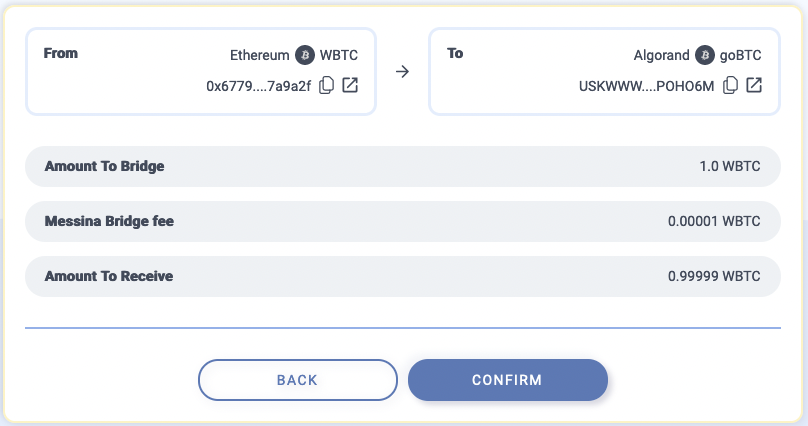Click the Algorand network label
The width and height of the screenshot is (808, 426).
pyautogui.click(x=662, y=55)
